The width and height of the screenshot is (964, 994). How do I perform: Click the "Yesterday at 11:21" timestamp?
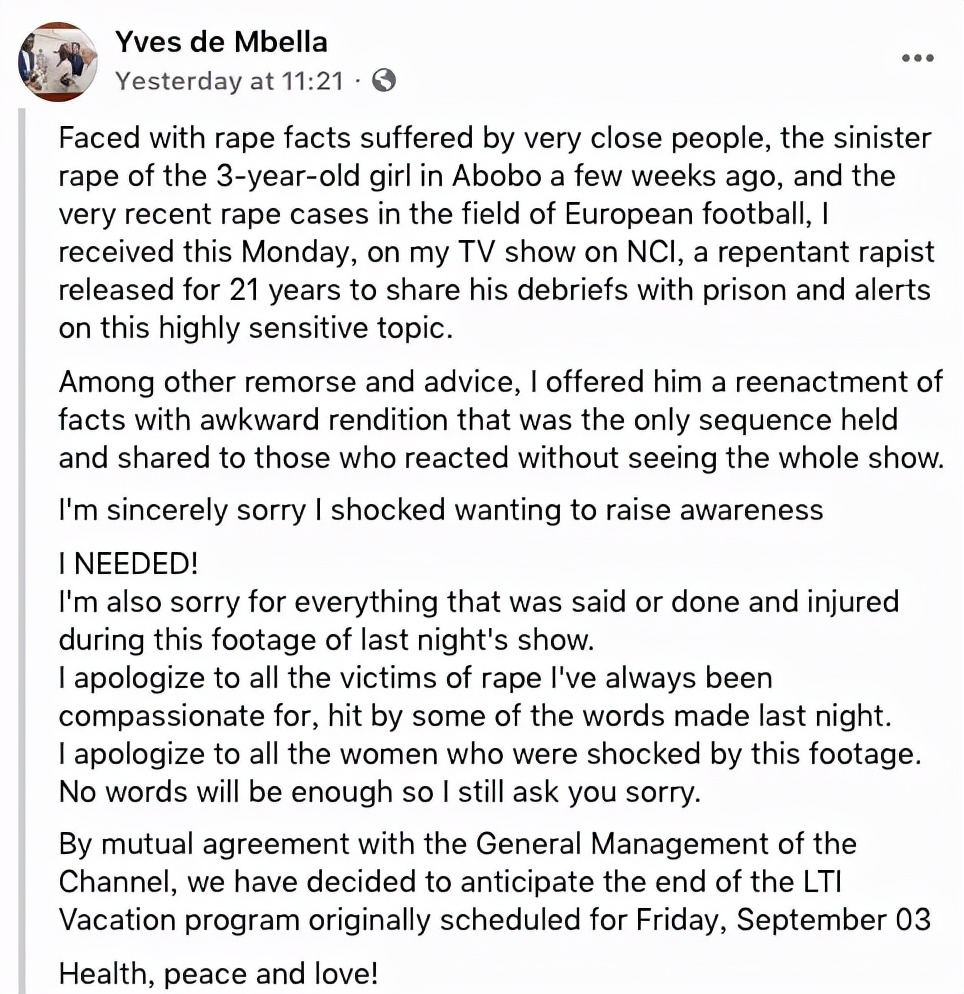(229, 81)
